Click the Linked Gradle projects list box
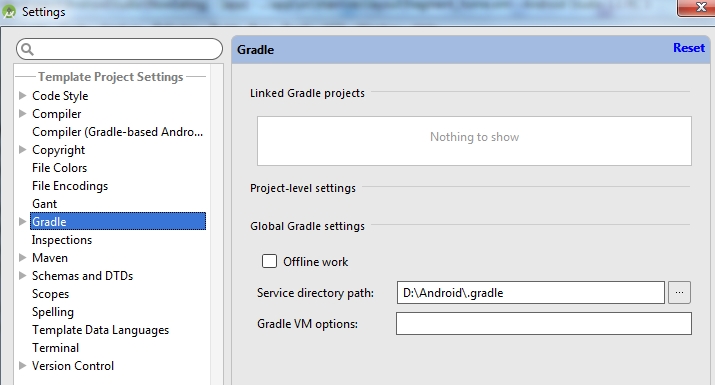This screenshot has height=385, width=715. pyautogui.click(x=474, y=141)
